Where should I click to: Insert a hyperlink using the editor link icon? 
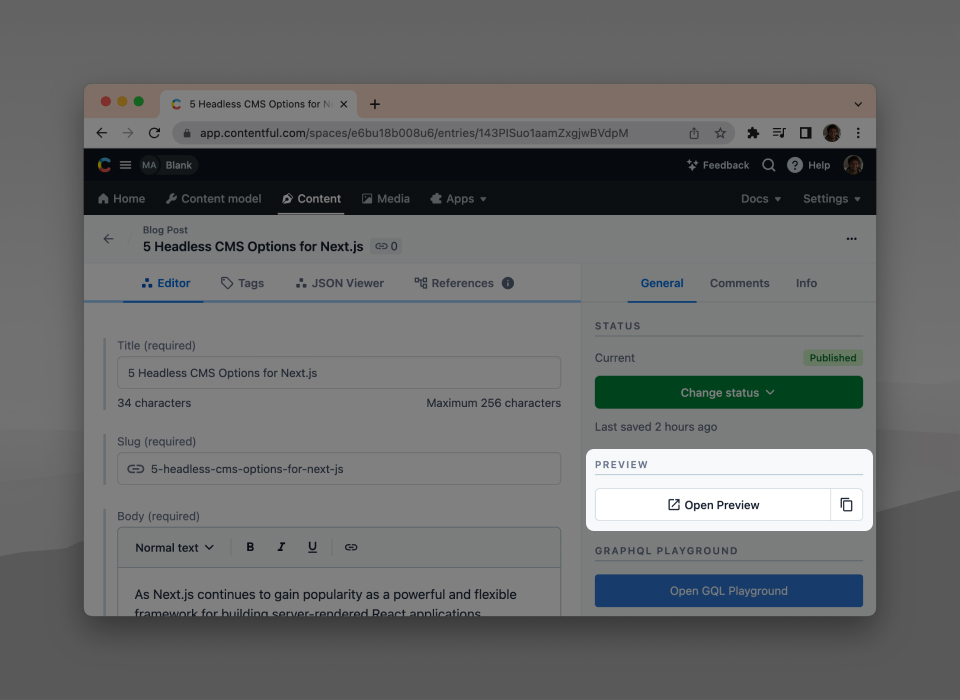(x=350, y=547)
